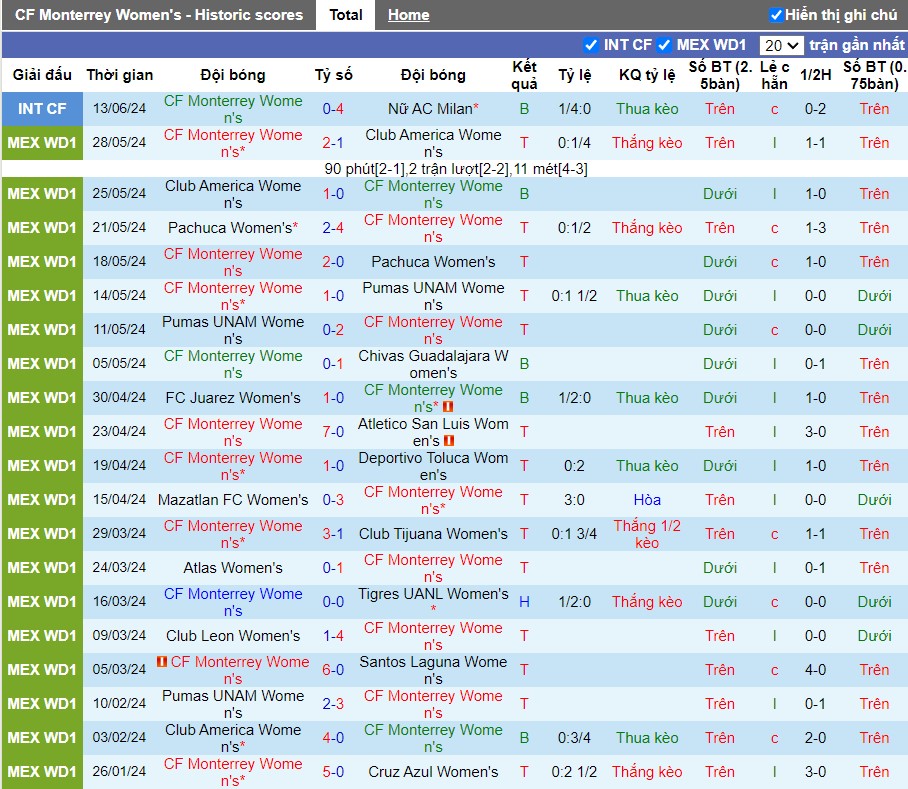Click the Thời gian column header

coord(120,75)
